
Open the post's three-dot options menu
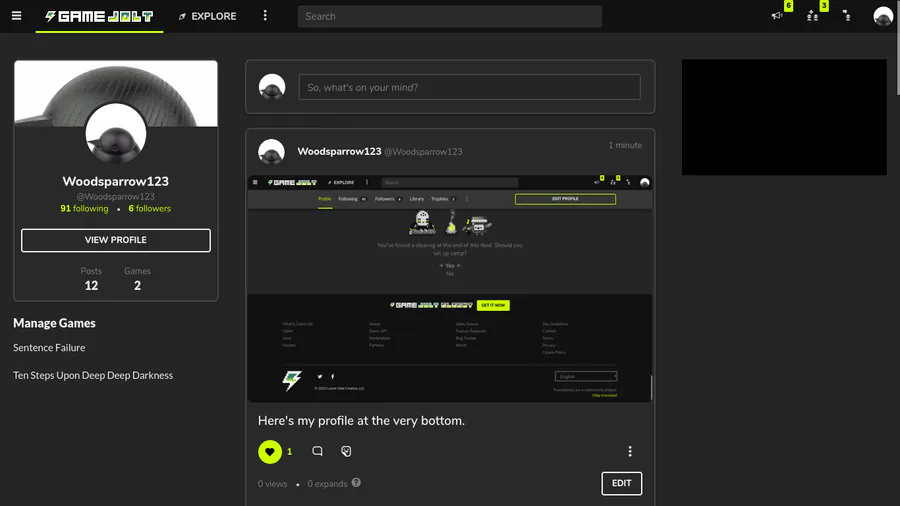point(630,451)
